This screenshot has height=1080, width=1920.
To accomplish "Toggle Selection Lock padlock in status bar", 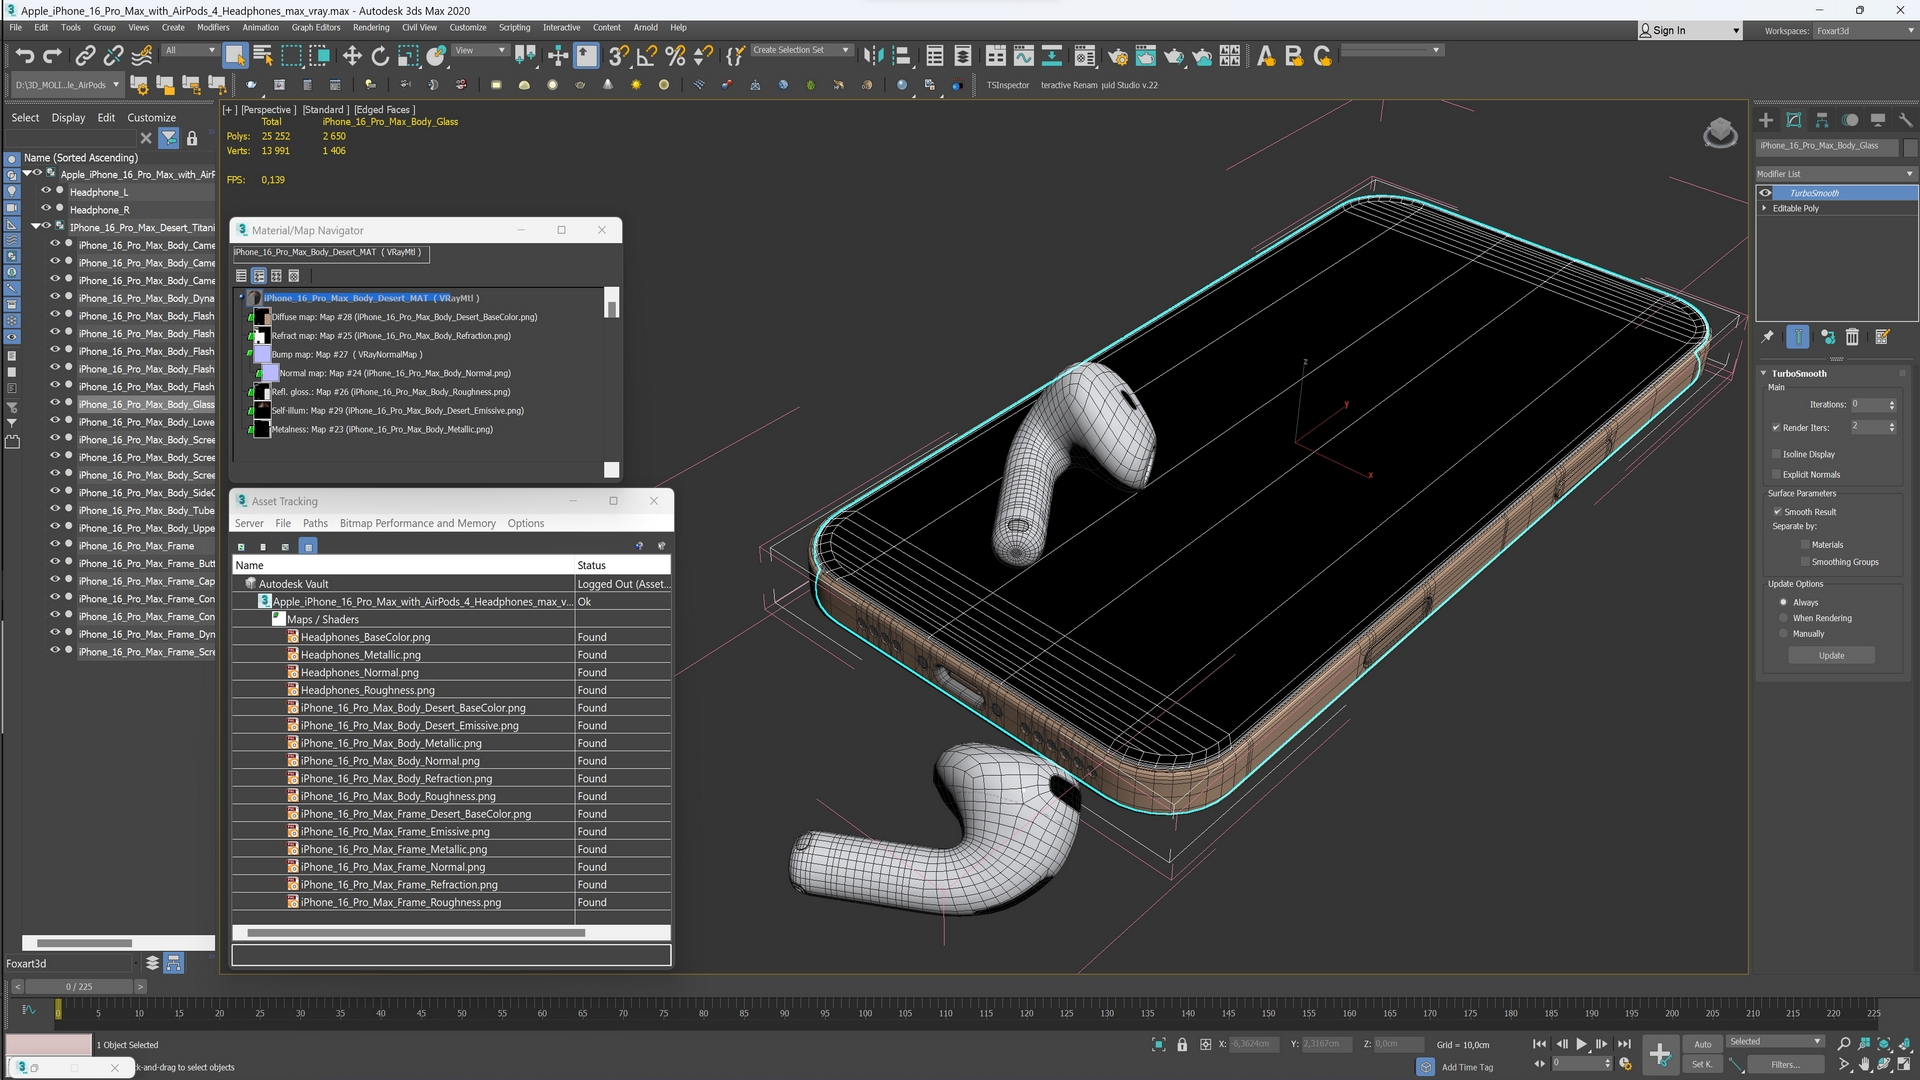I will click(x=1182, y=1044).
